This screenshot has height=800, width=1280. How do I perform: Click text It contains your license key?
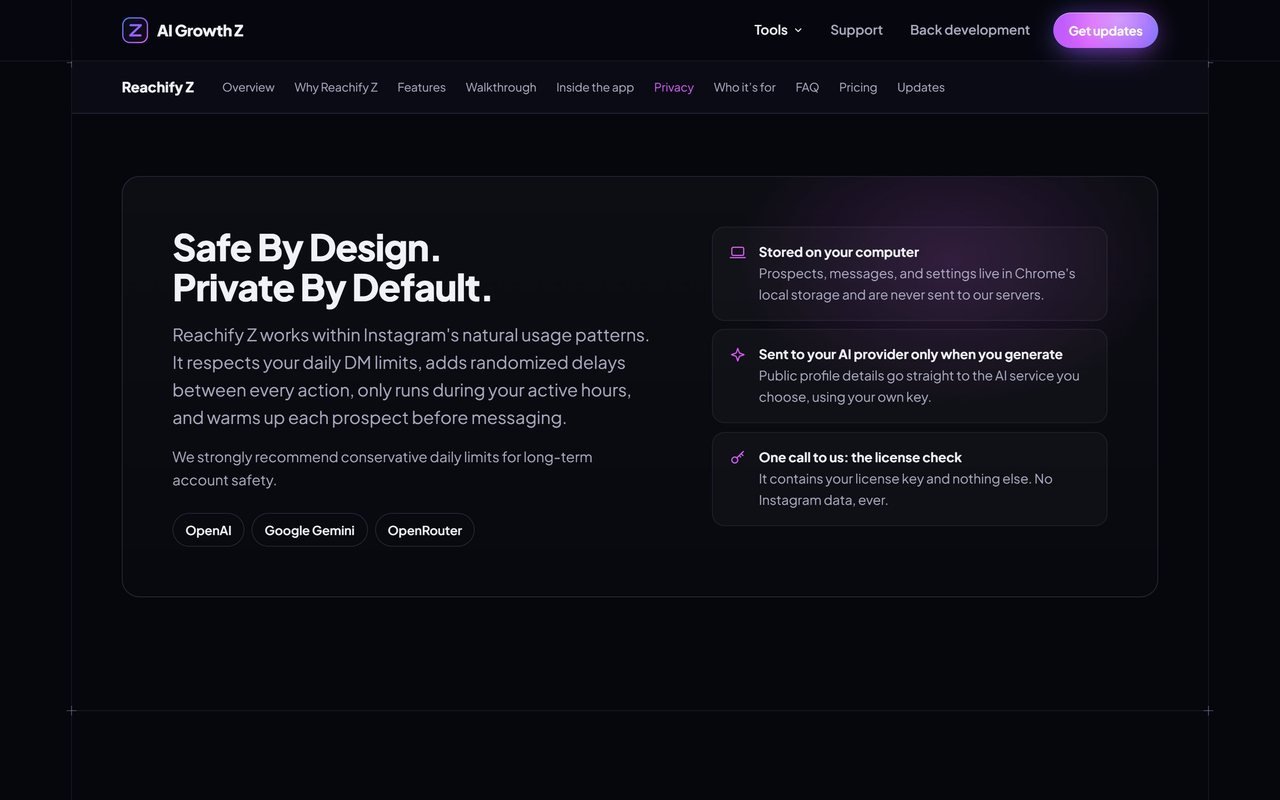coord(905,489)
